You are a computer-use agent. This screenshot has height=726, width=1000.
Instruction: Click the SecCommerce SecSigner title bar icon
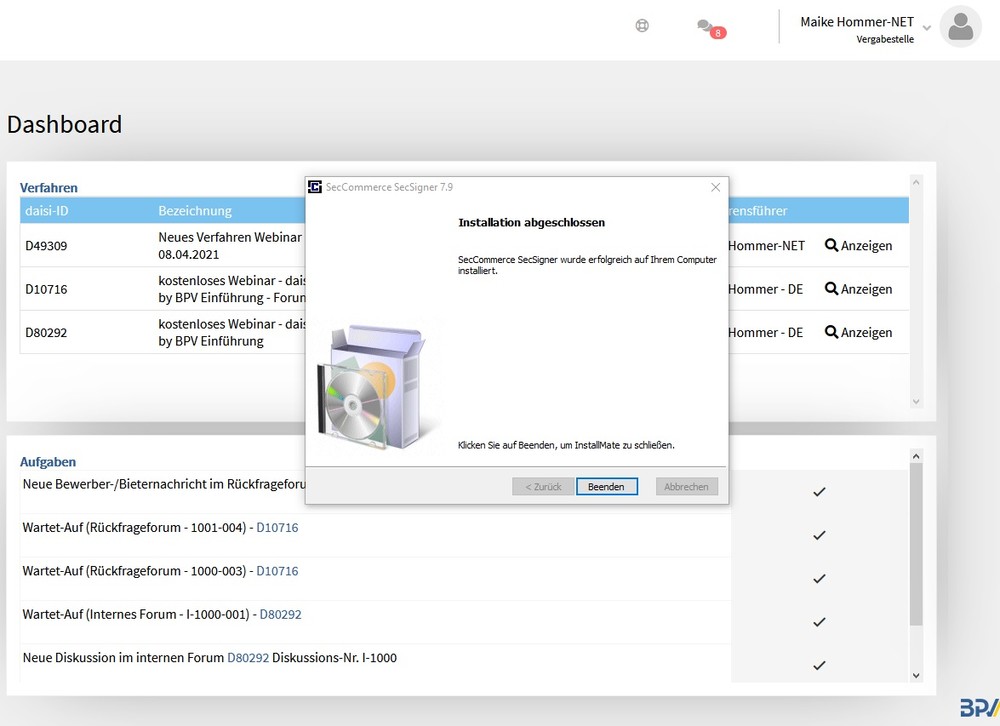coord(314,187)
